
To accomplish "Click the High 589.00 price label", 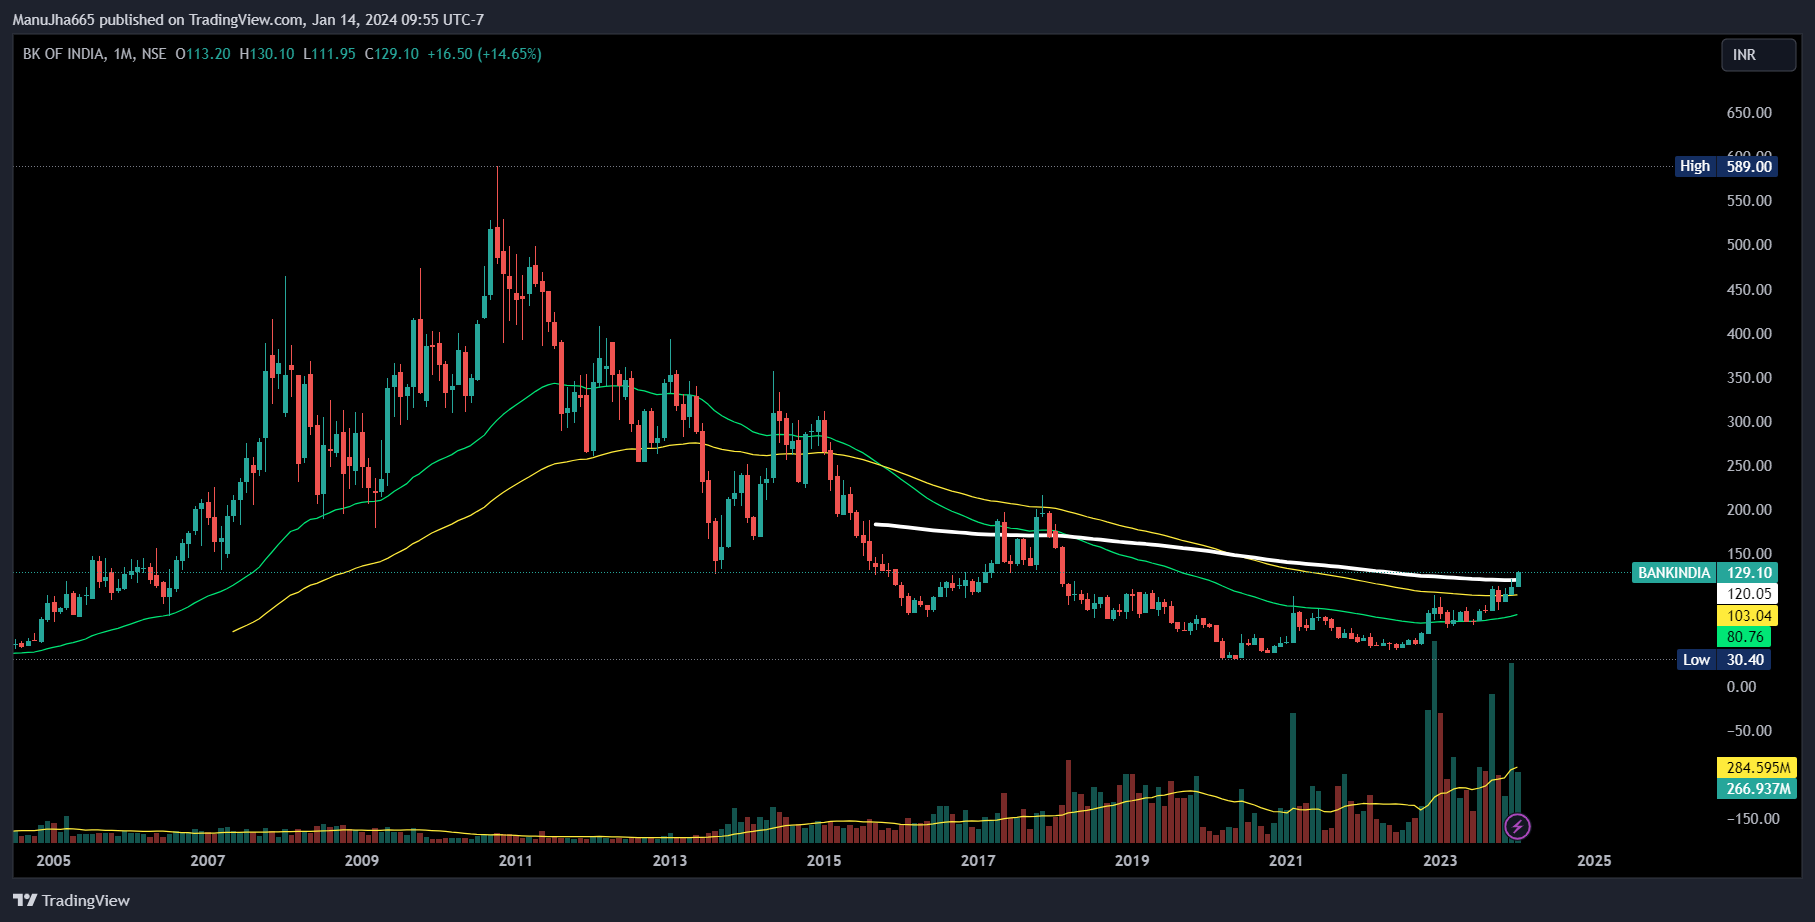I will 1726,166.
